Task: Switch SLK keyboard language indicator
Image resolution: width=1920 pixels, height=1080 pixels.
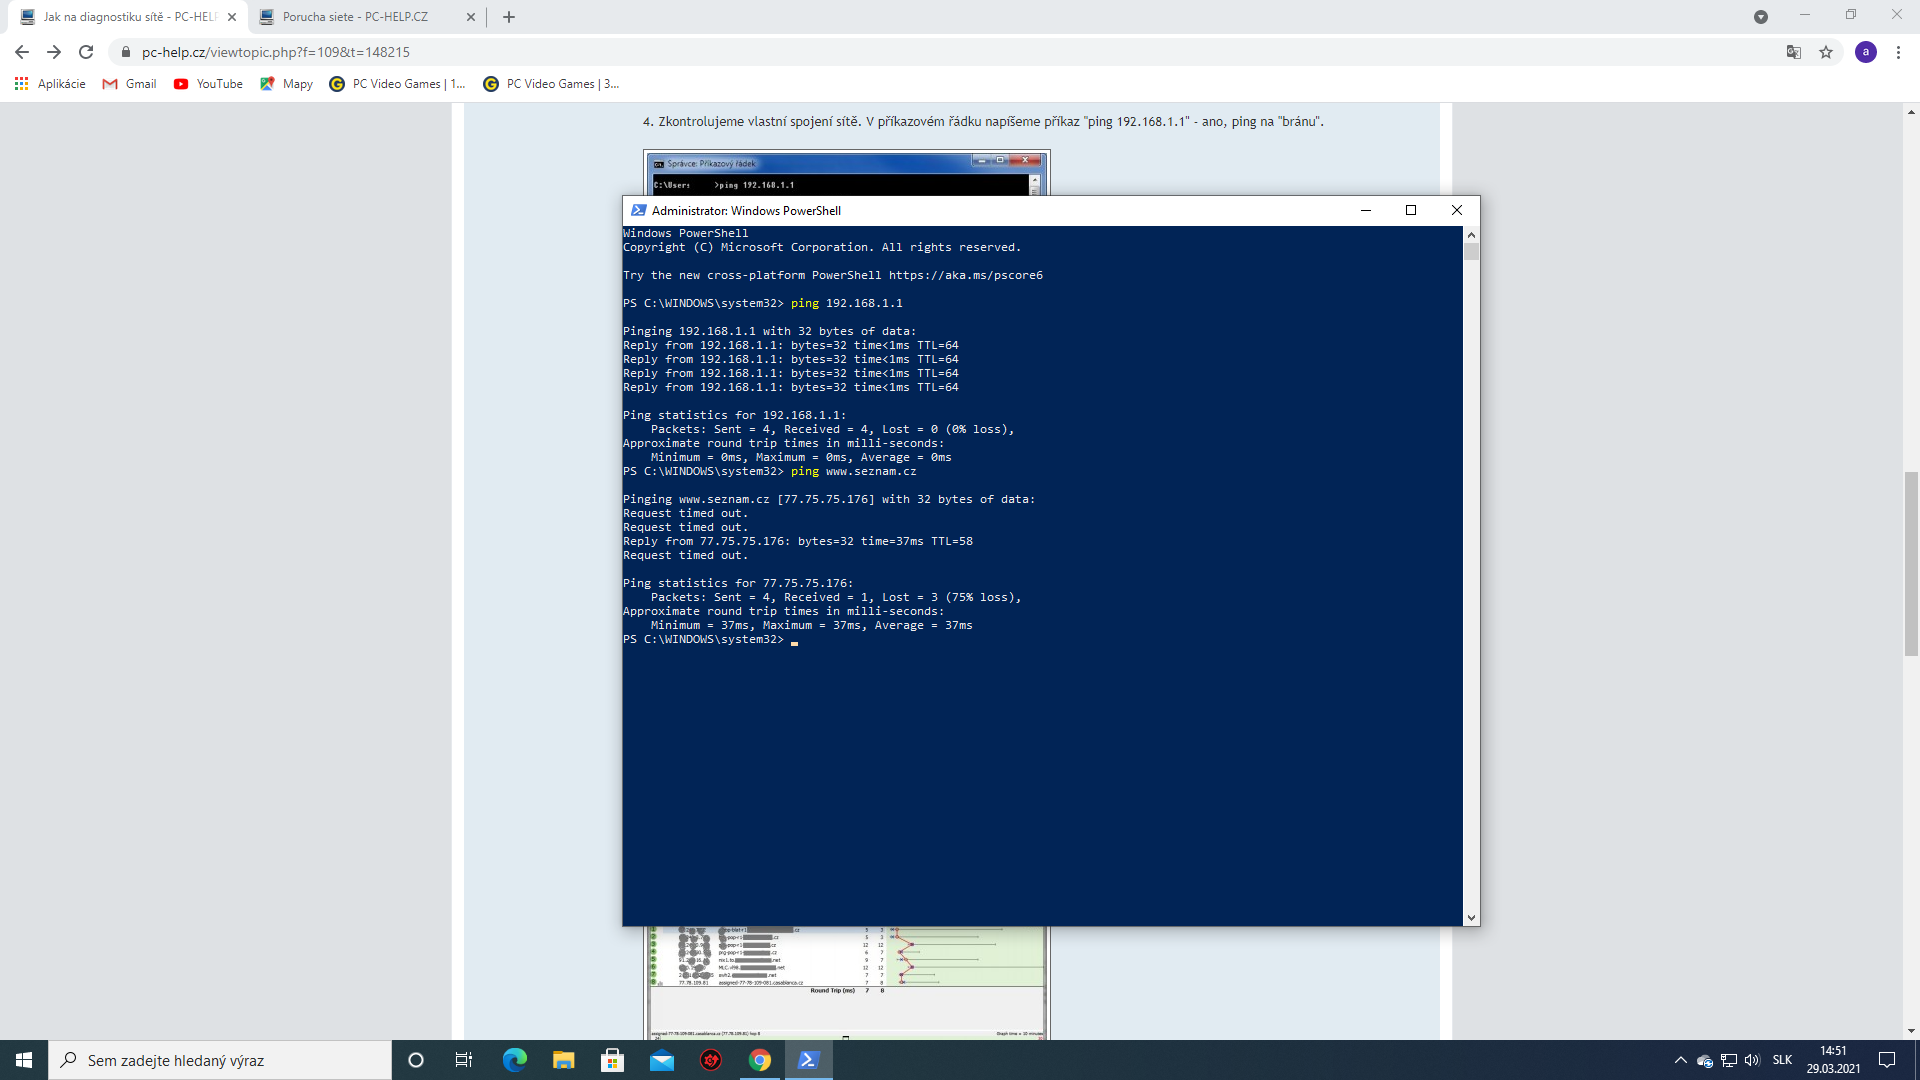Action: coord(1782,1060)
